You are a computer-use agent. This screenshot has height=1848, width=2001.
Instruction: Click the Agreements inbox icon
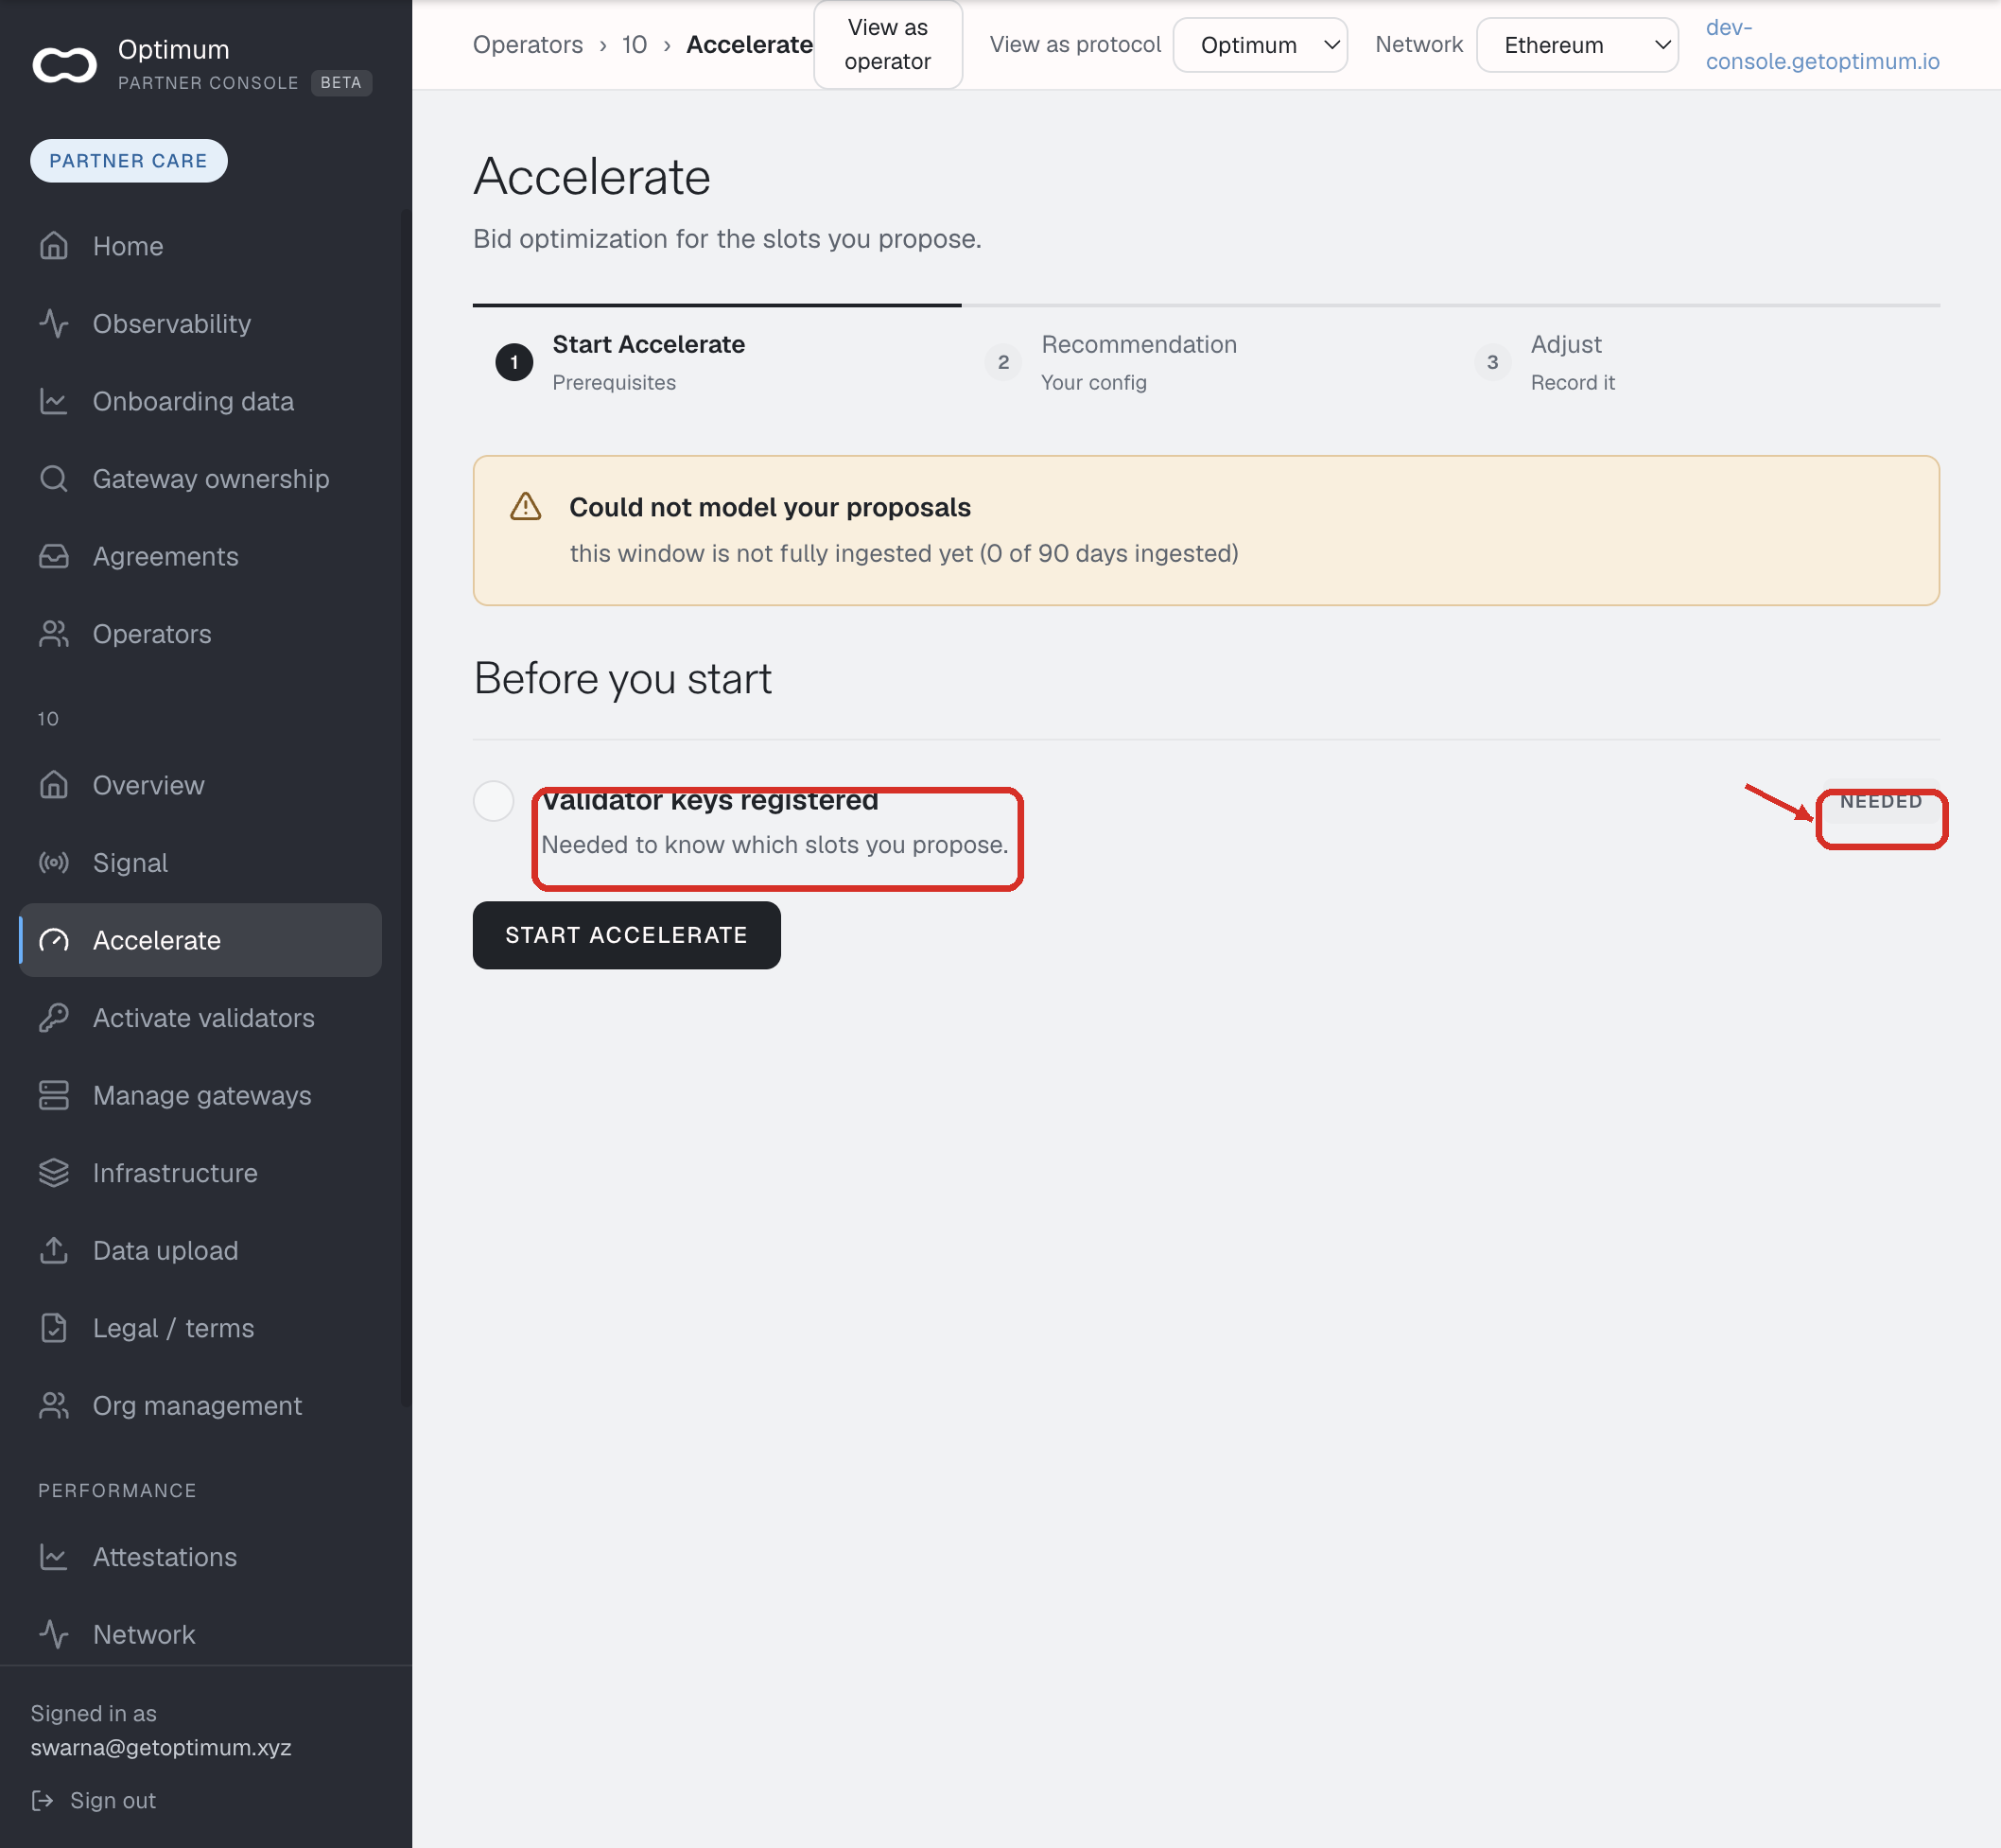[54, 556]
